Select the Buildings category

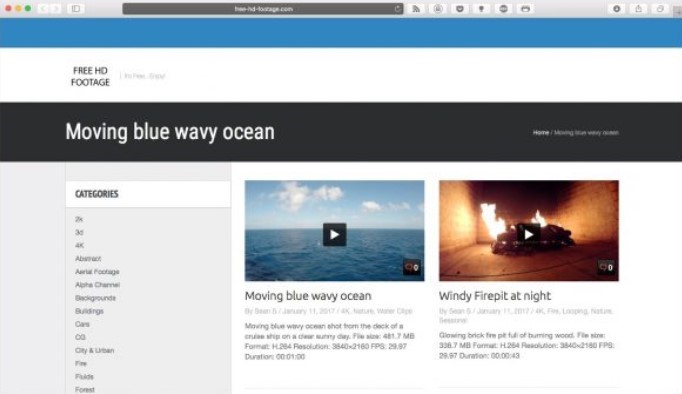click(89, 311)
